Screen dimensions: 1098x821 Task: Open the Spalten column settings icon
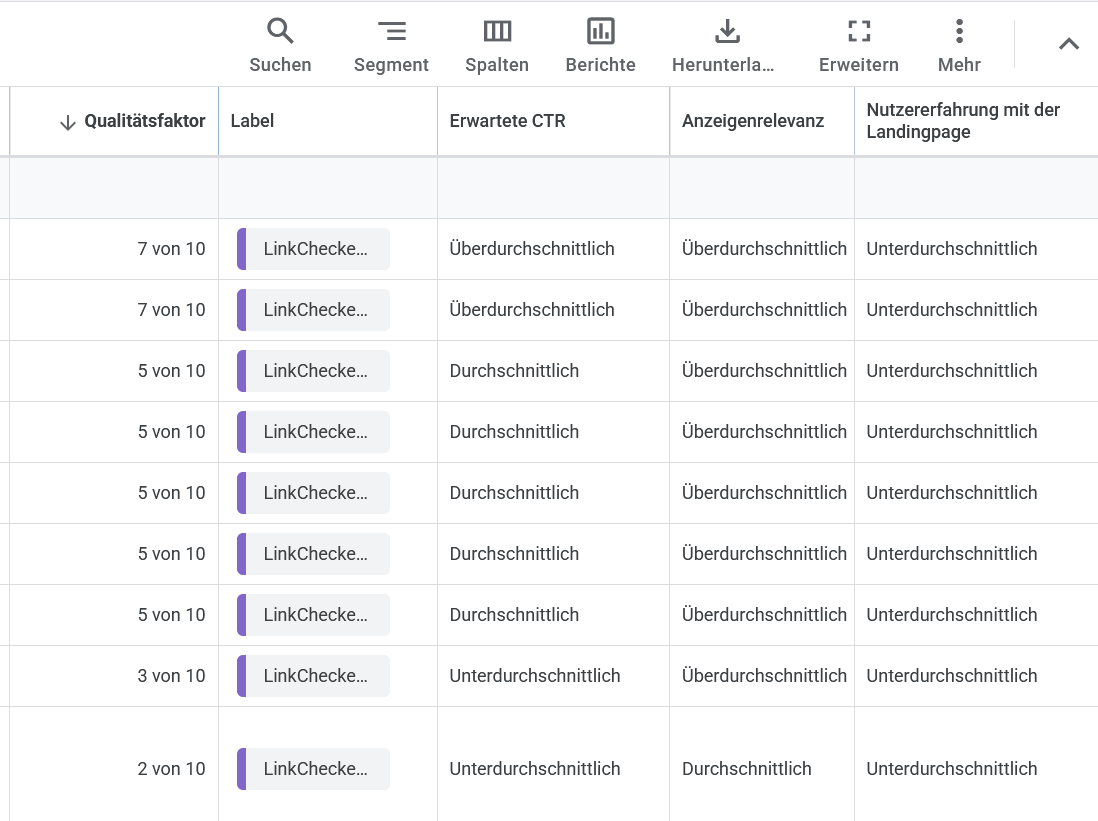(497, 31)
